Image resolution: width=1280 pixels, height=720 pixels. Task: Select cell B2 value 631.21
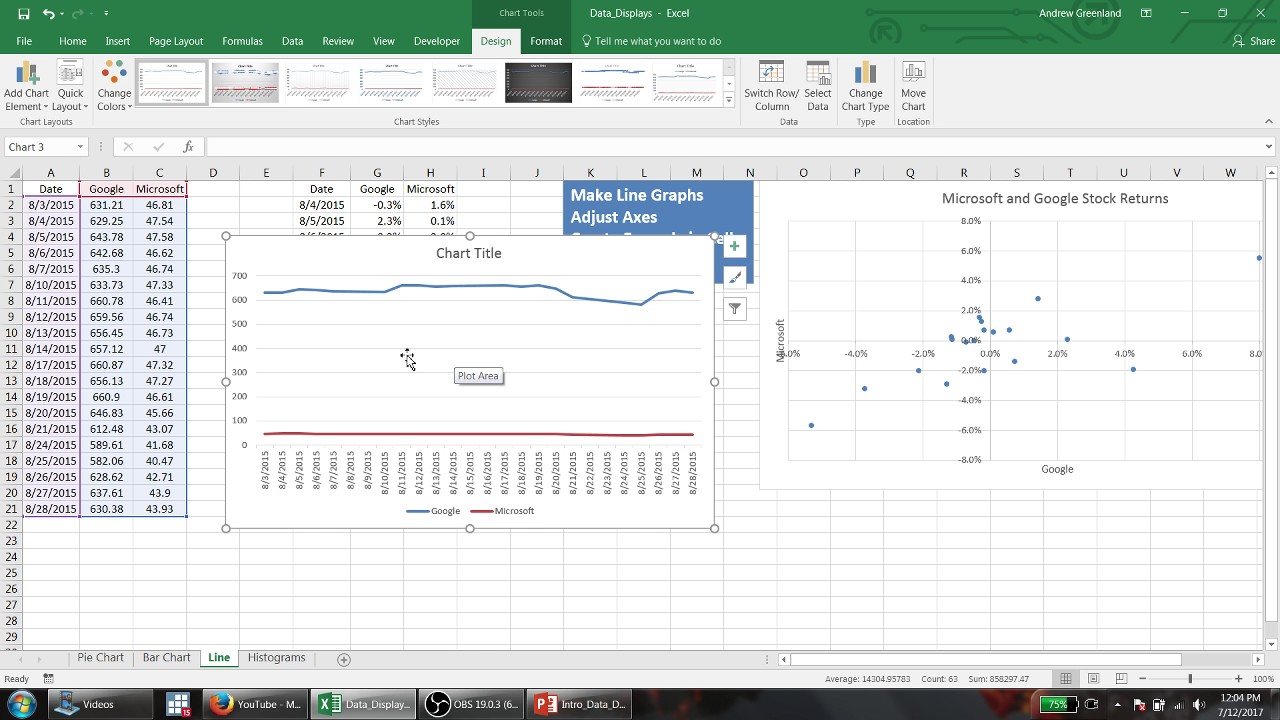click(106, 205)
